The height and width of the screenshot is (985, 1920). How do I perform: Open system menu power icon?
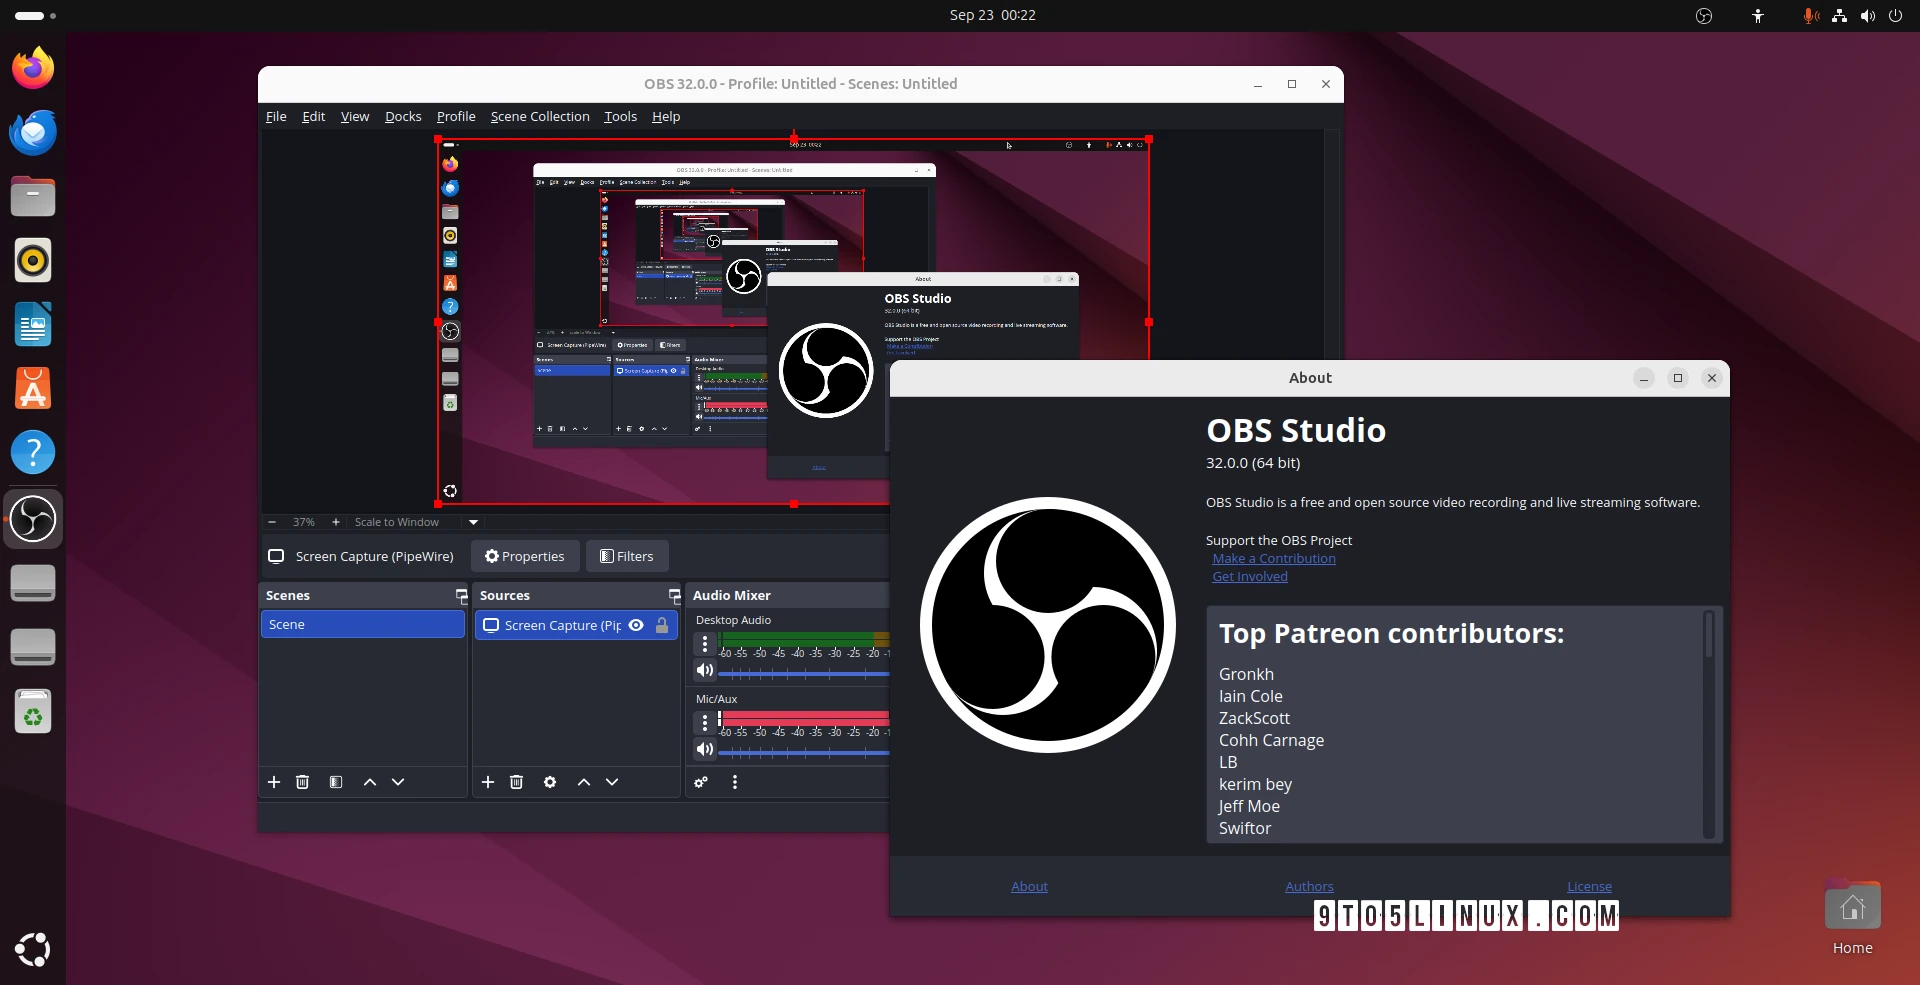(x=1895, y=15)
